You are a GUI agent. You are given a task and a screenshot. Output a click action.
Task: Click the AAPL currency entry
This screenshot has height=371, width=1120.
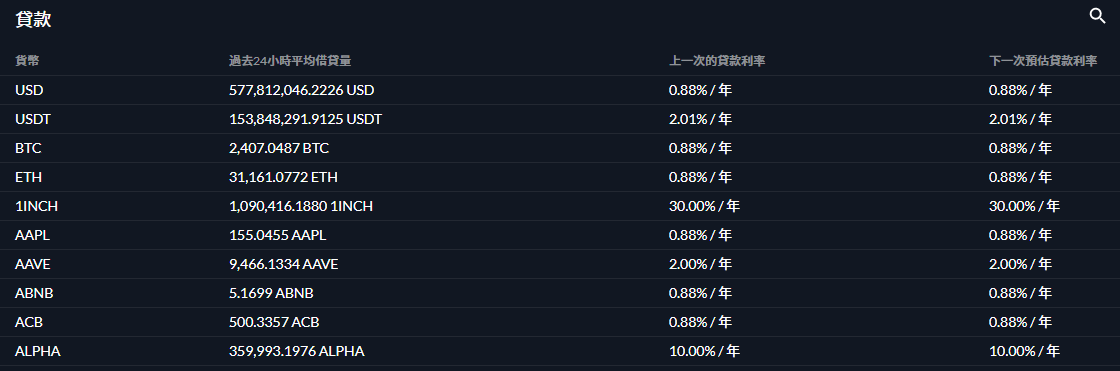coord(32,235)
